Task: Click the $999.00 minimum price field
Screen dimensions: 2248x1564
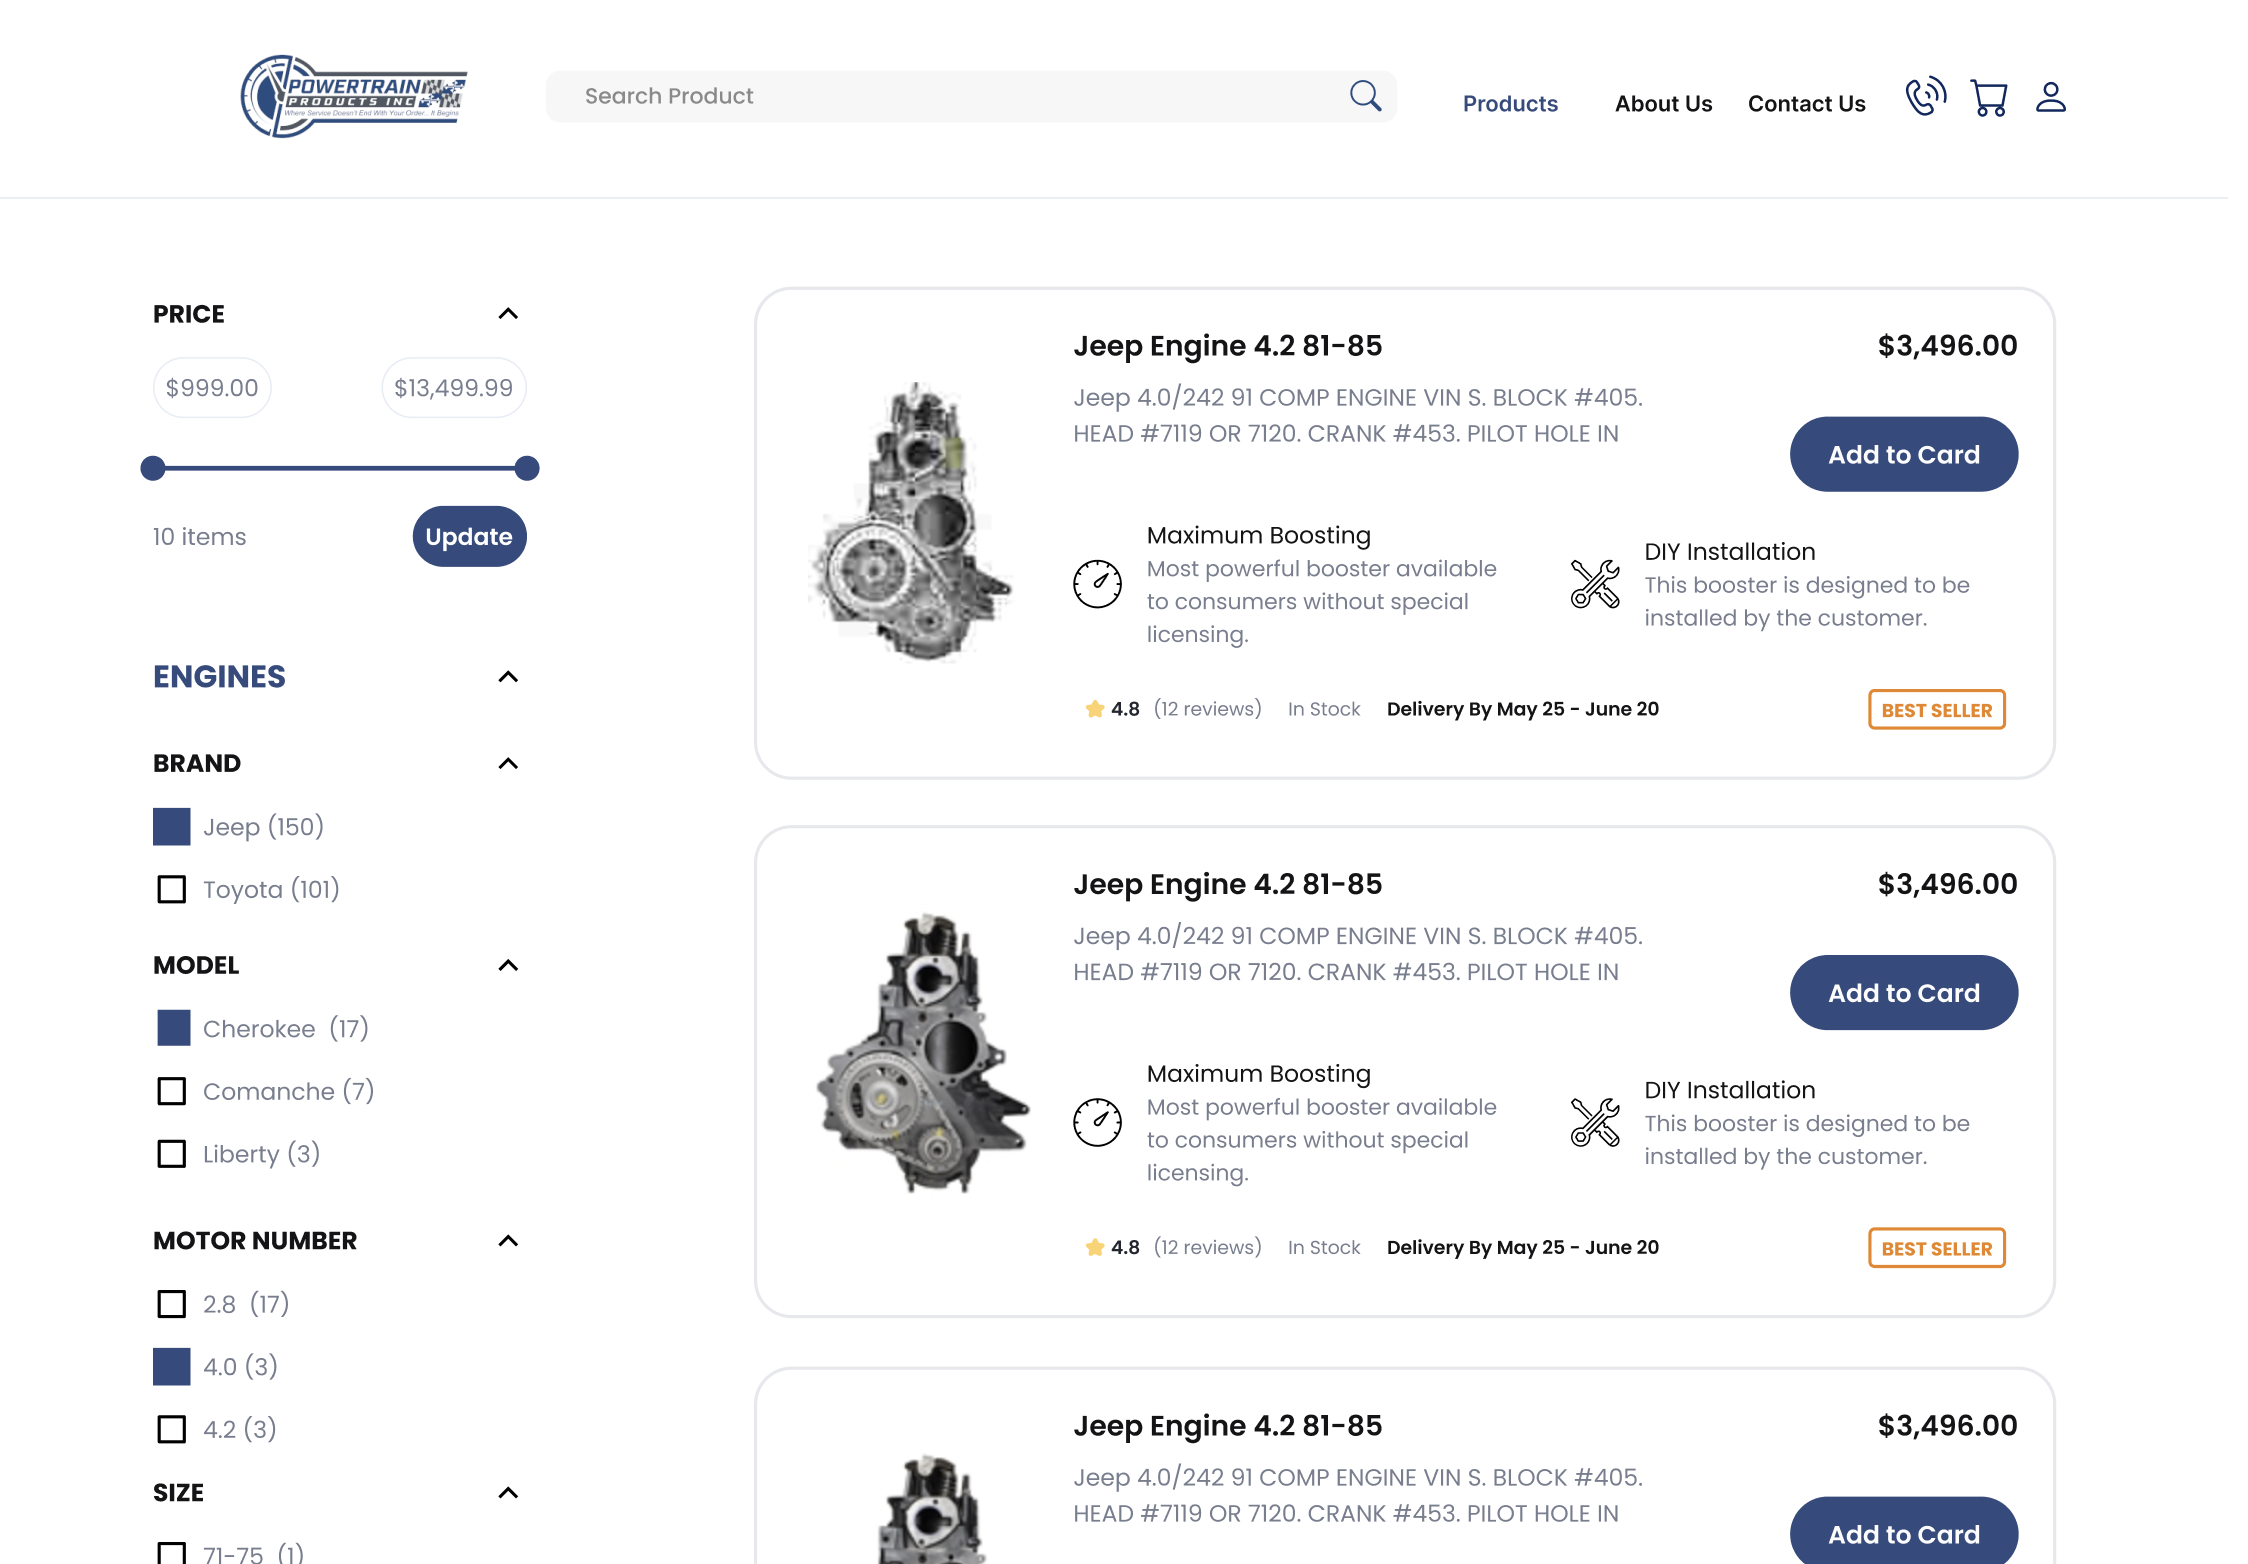Action: point(212,388)
